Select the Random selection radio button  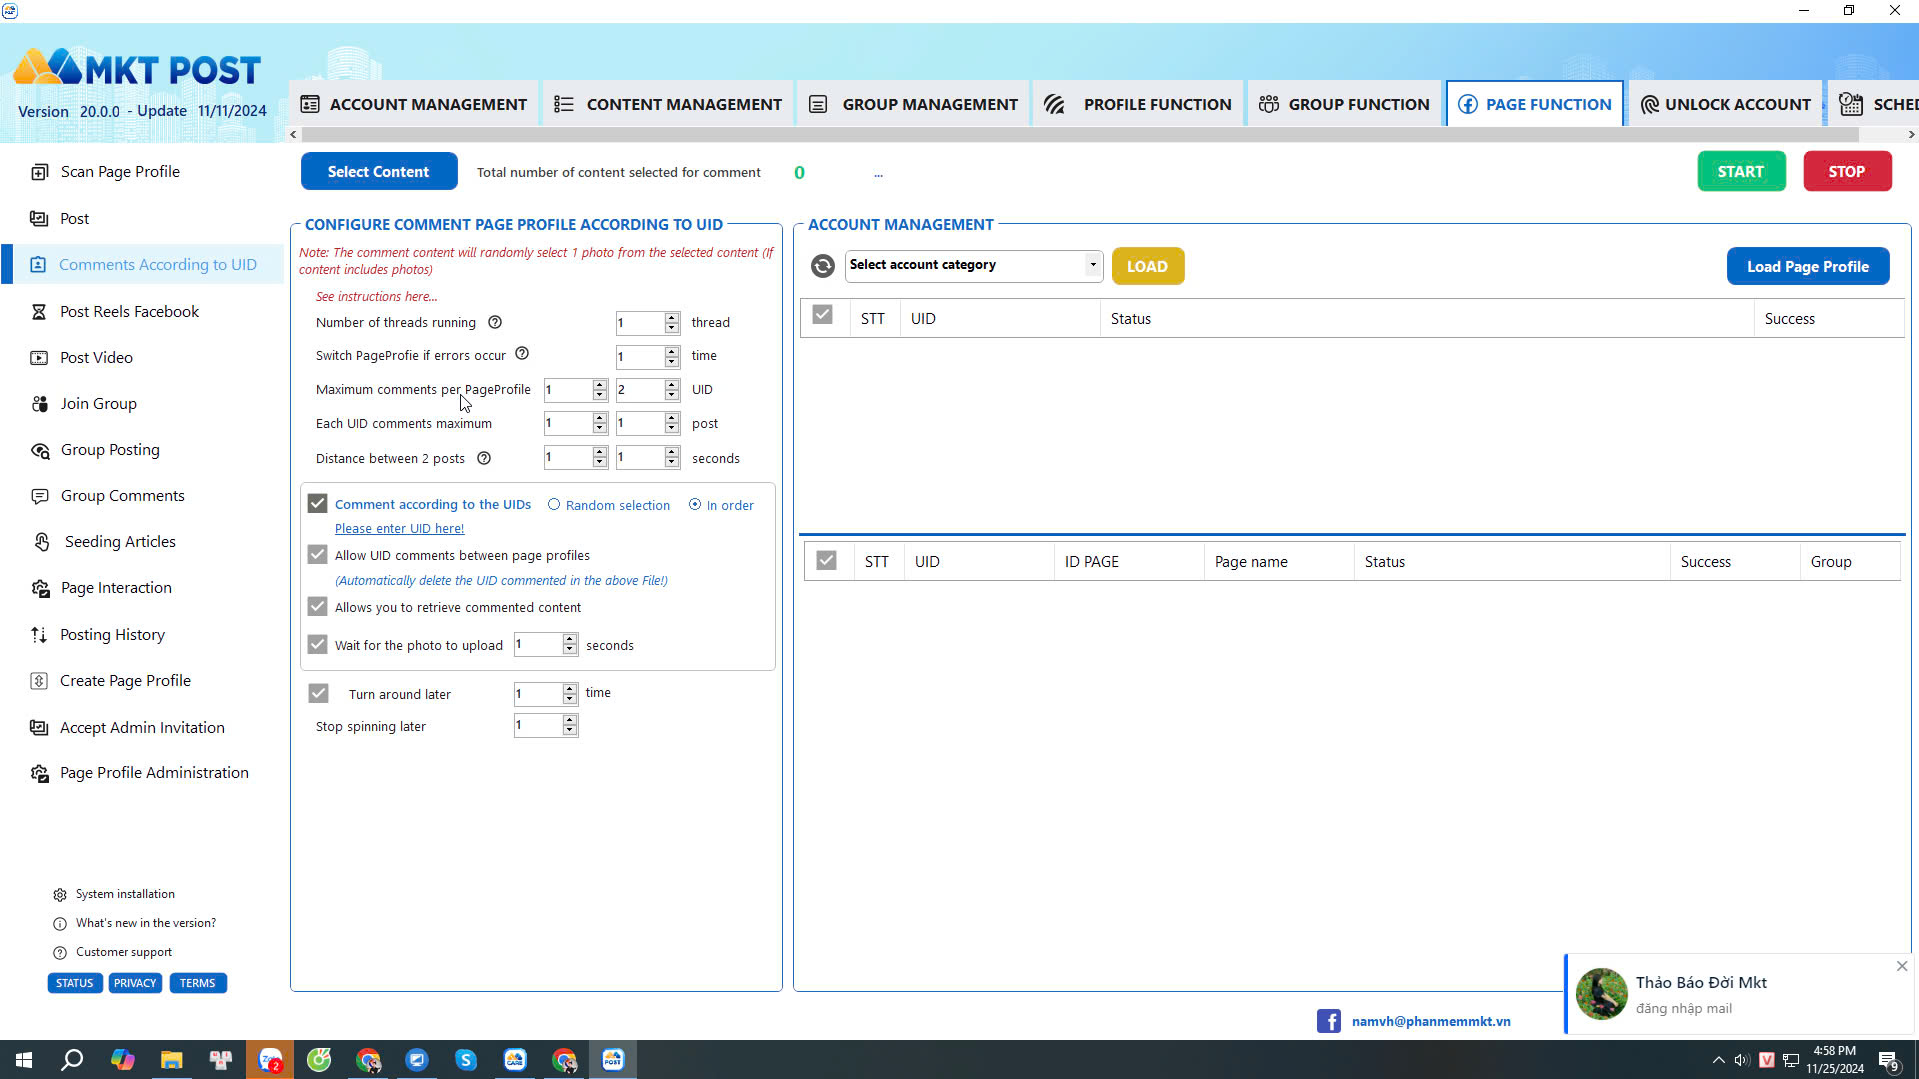554,505
